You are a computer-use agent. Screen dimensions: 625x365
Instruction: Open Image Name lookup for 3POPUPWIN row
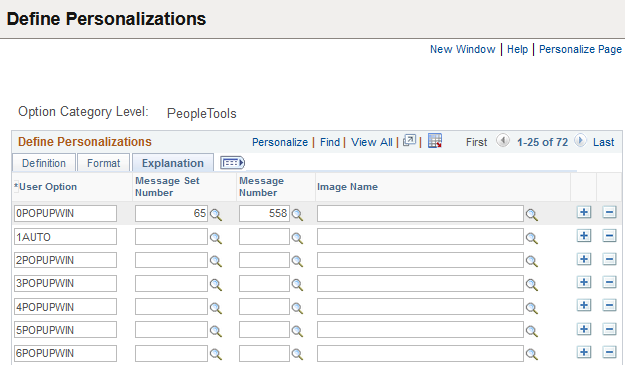point(531,285)
